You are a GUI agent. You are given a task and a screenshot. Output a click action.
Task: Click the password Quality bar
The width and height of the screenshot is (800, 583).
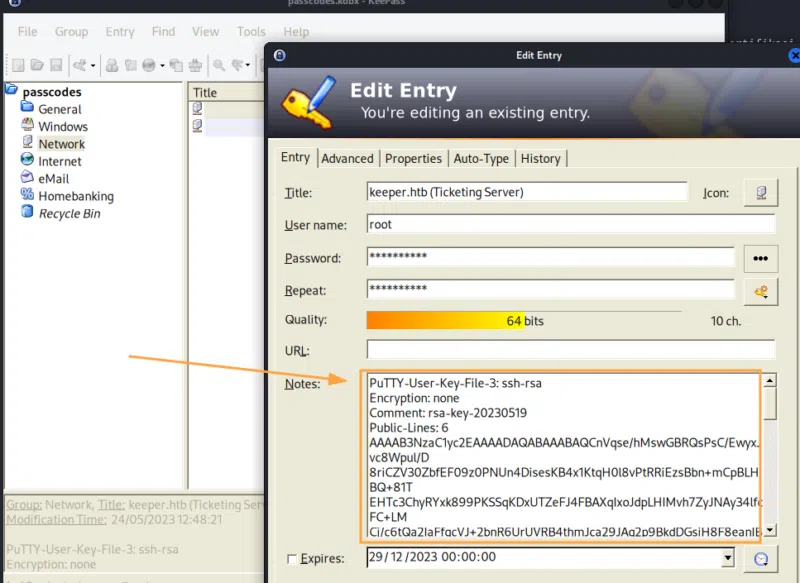coord(524,320)
